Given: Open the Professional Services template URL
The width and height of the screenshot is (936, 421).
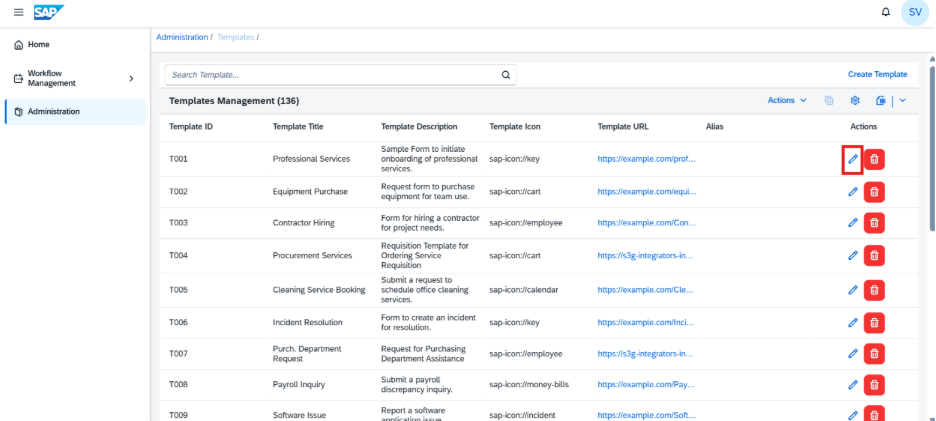Looking at the screenshot, I should (646, 159).
